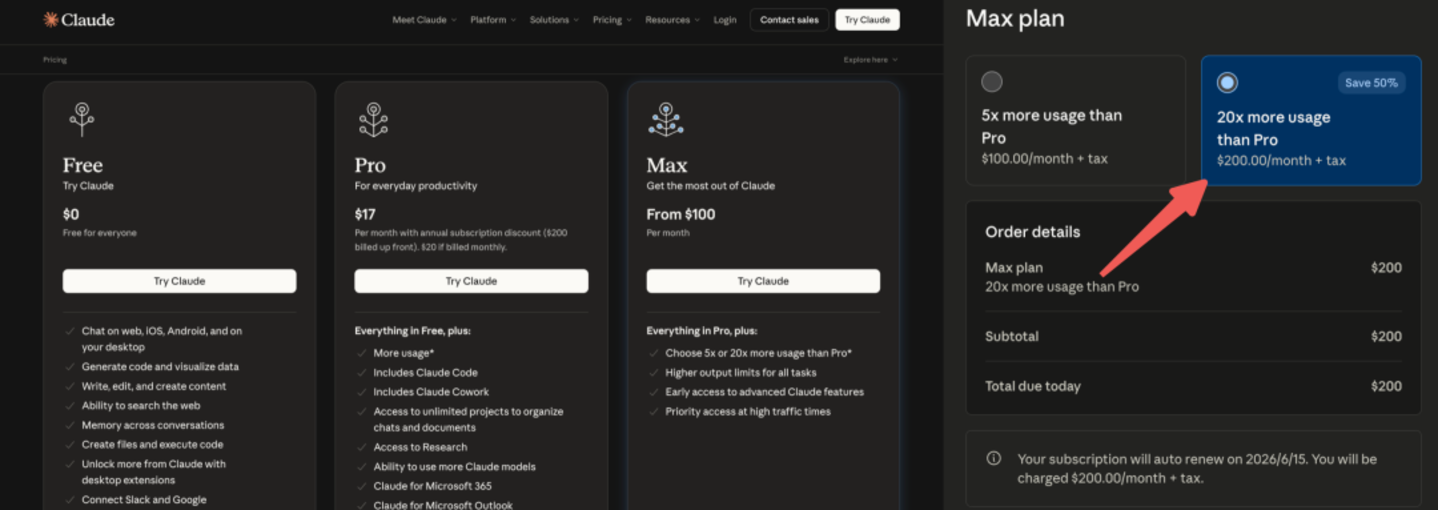Click the checkmark beside Ability to search the web
The height and width of the screenshot is (510, 1438).
(69, 406)
